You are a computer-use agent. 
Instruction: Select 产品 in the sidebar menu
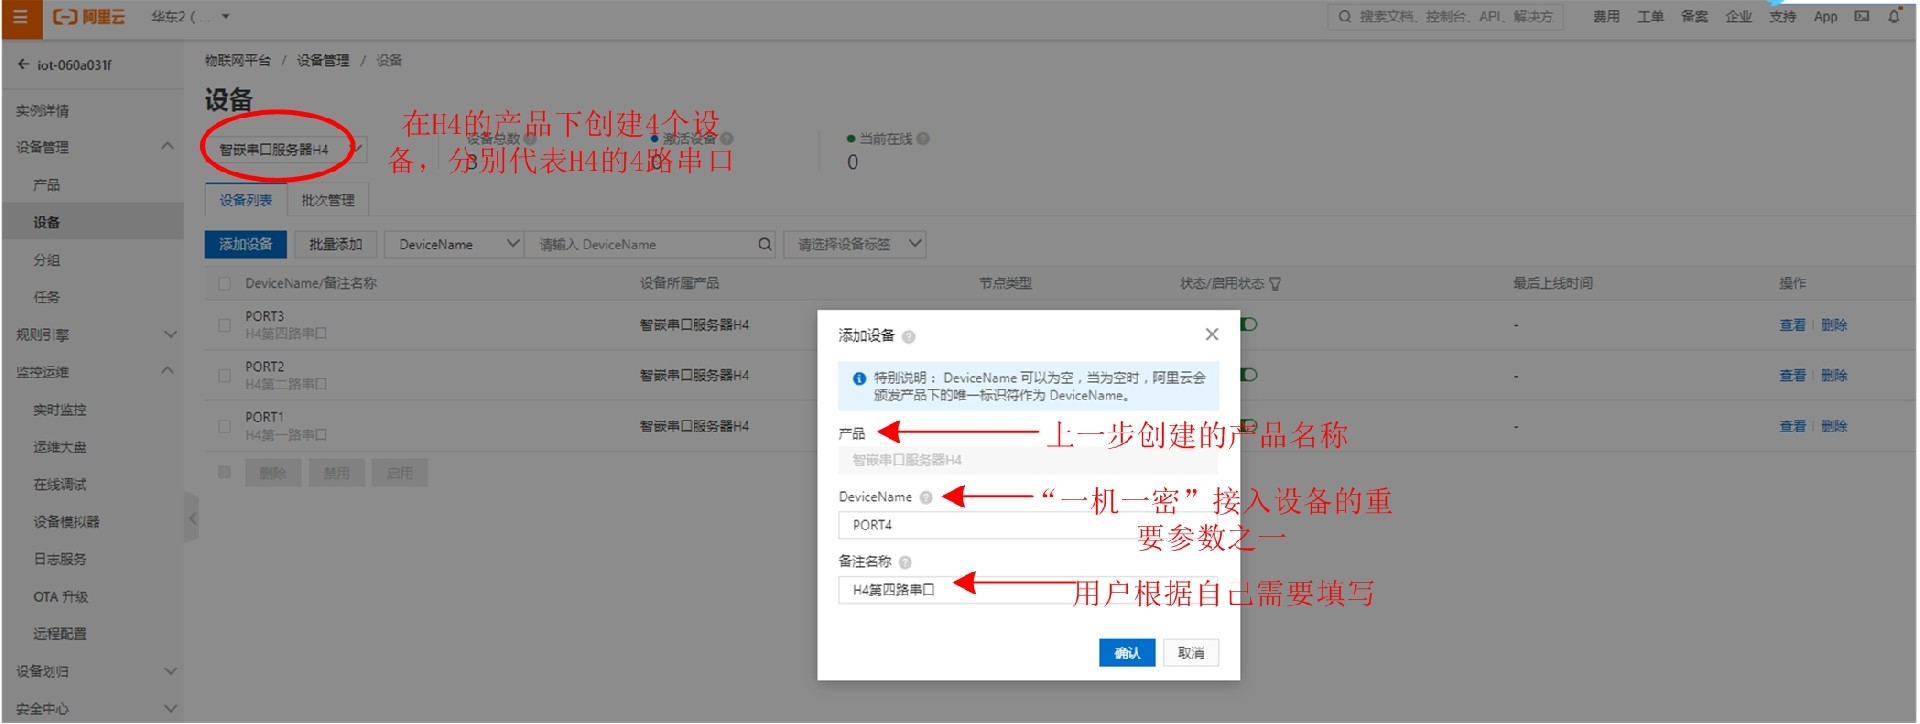click(x=46, y=185)
